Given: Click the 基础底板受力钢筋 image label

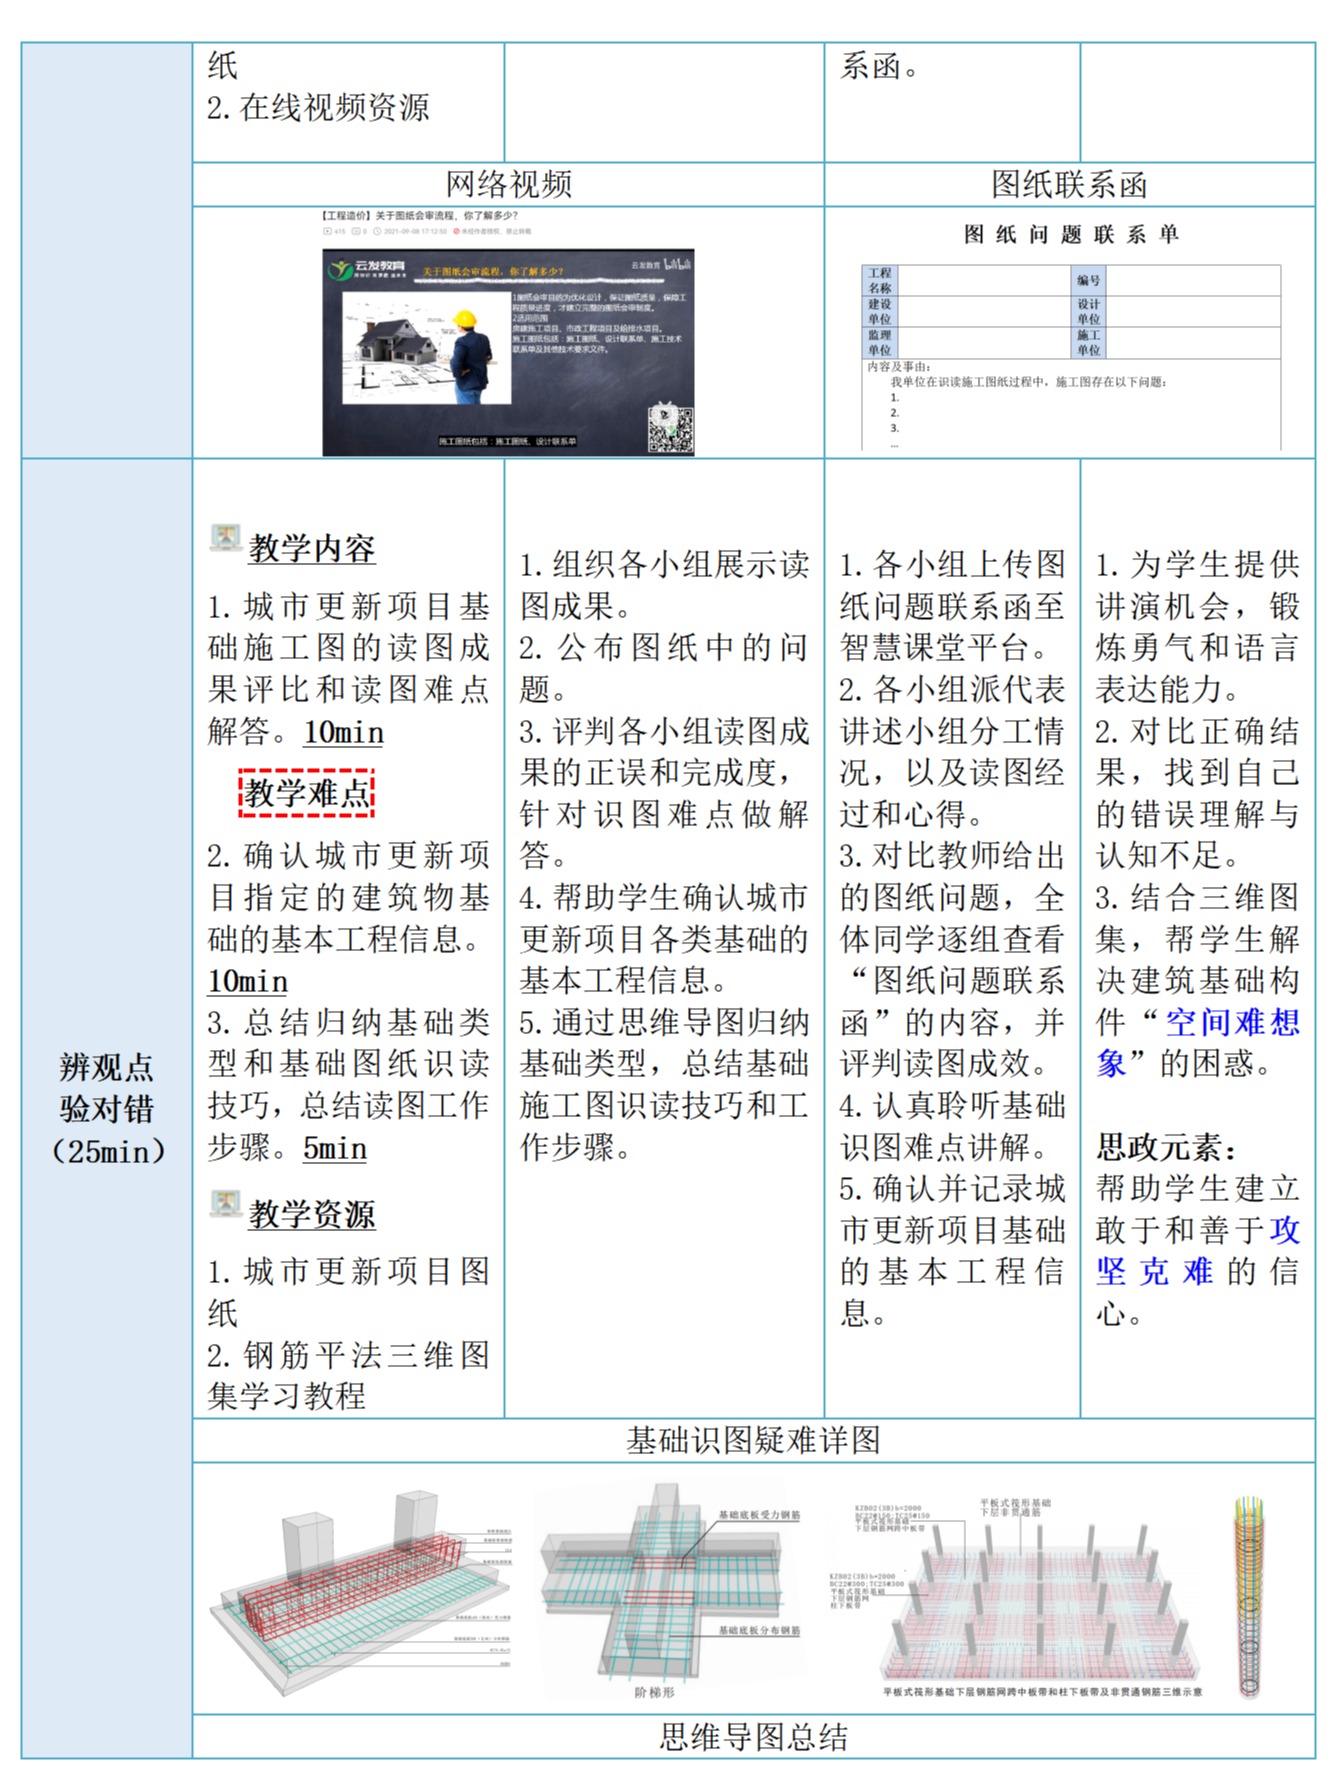Looking at the screenshot, I should (759, 1515).
